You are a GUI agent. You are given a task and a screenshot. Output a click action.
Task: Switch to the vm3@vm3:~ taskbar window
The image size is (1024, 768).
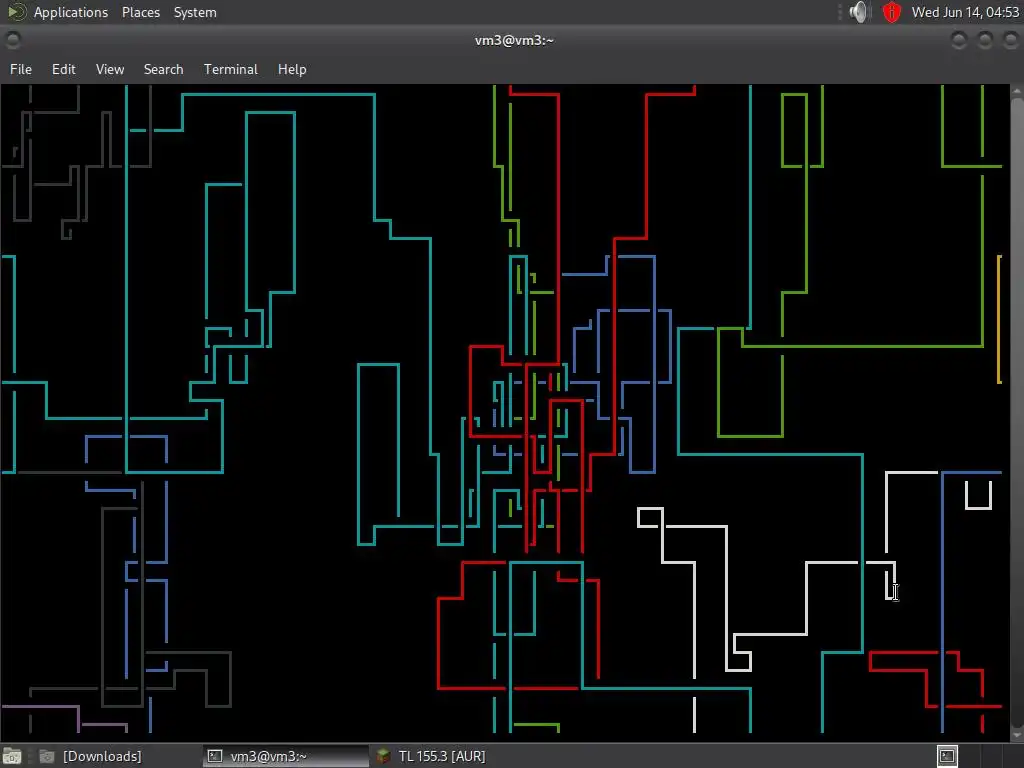pos(286,756)
